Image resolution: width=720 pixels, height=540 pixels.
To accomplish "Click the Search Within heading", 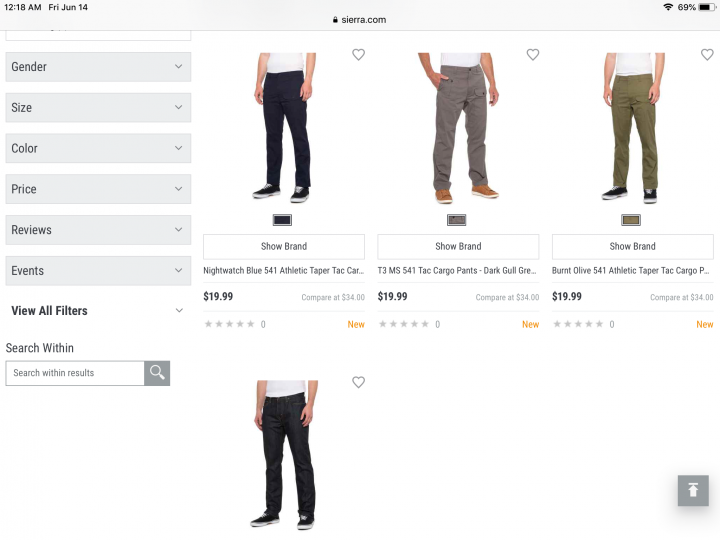I will [x=39, y=348].
